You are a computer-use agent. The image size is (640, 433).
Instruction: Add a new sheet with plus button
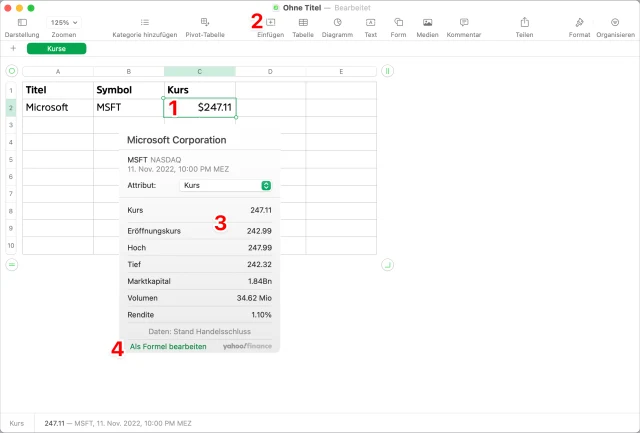click(x=12, y=48)
